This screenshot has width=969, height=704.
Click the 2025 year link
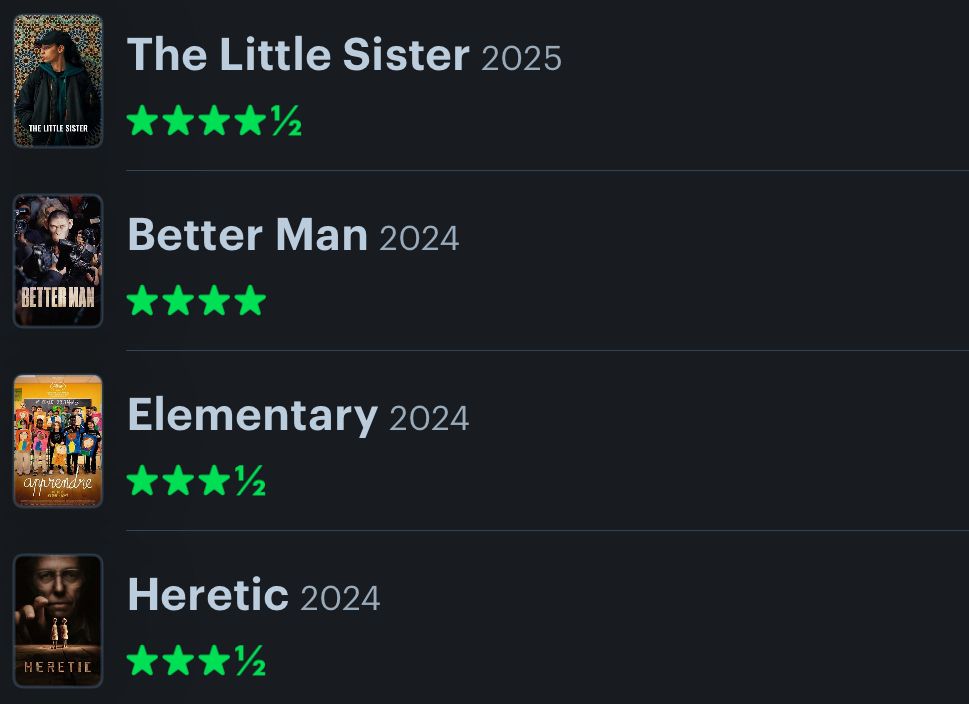(x=521, y=58)
